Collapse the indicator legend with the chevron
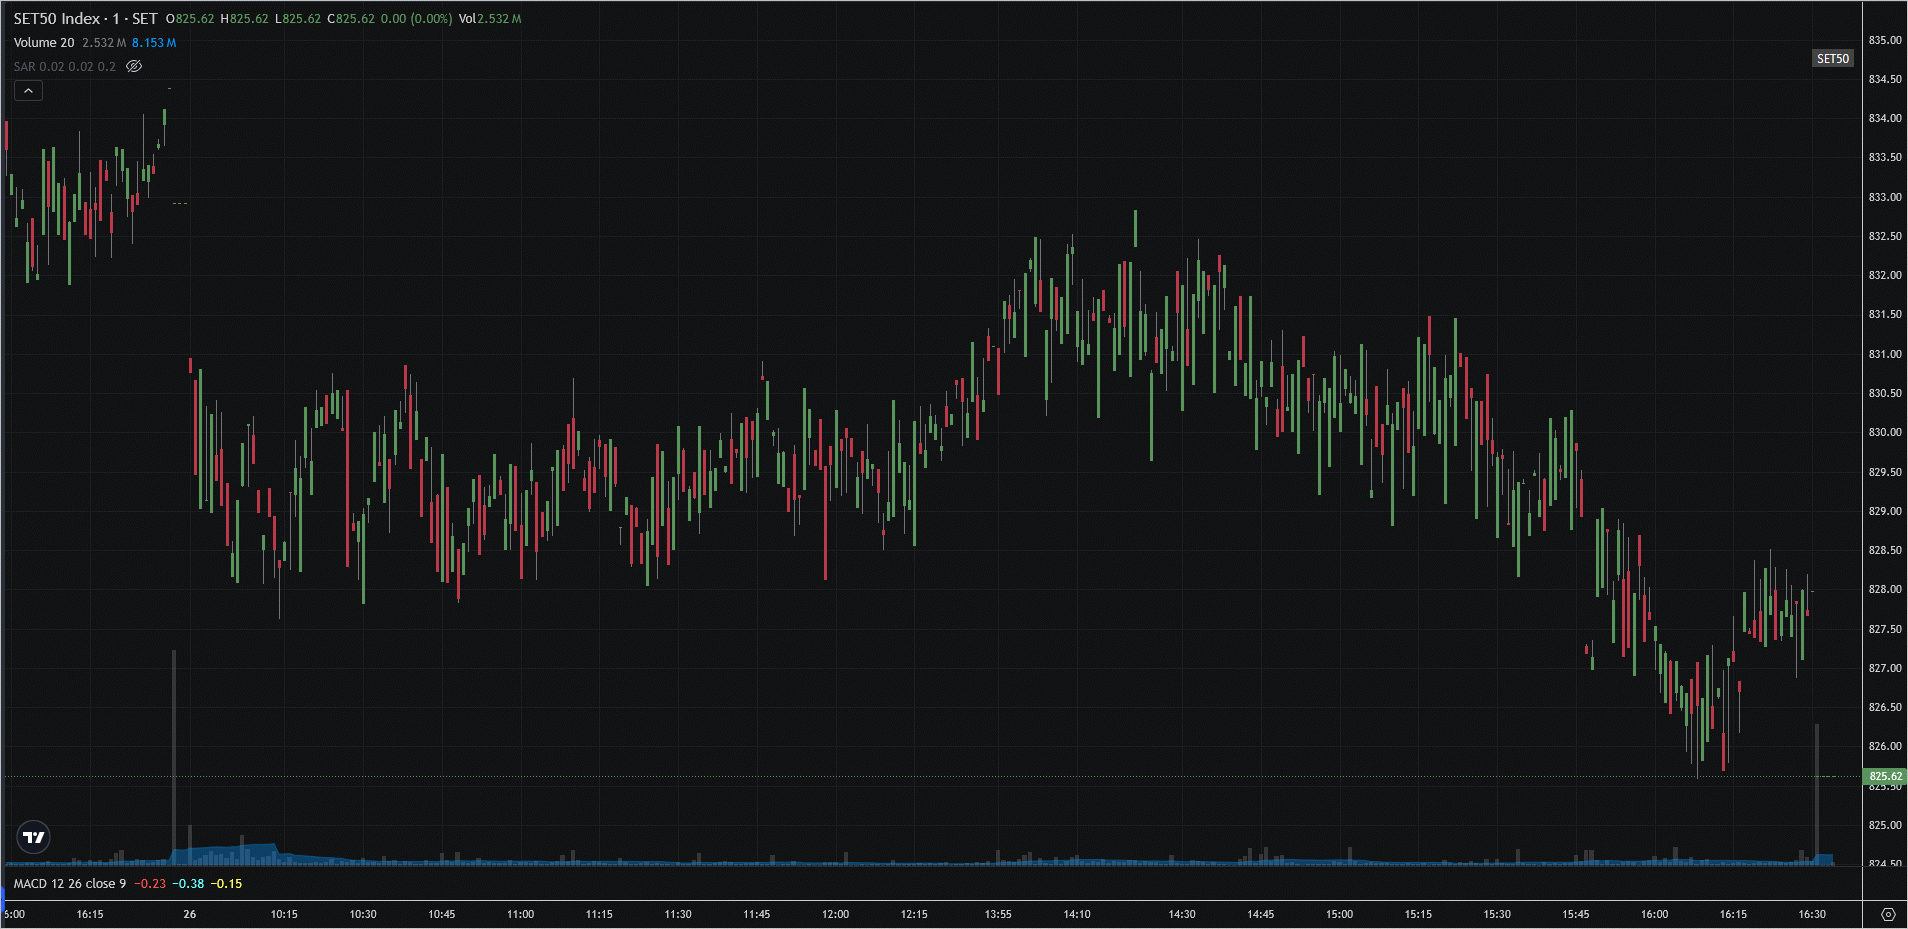The image size is (1908, 929). click(x=28, y=91)
